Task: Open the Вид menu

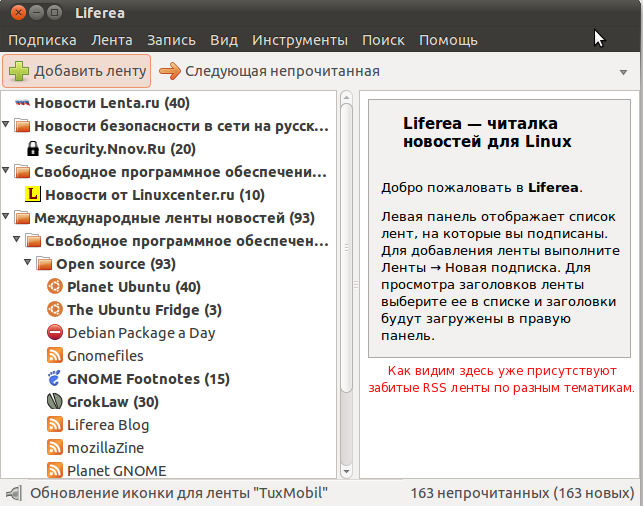Action: 224,40
